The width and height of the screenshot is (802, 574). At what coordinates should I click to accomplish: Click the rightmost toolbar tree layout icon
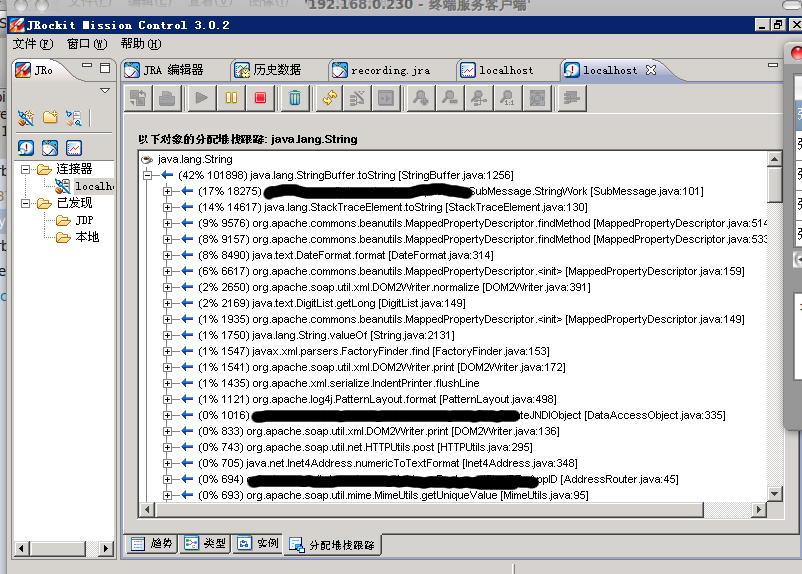pos(571,97)
